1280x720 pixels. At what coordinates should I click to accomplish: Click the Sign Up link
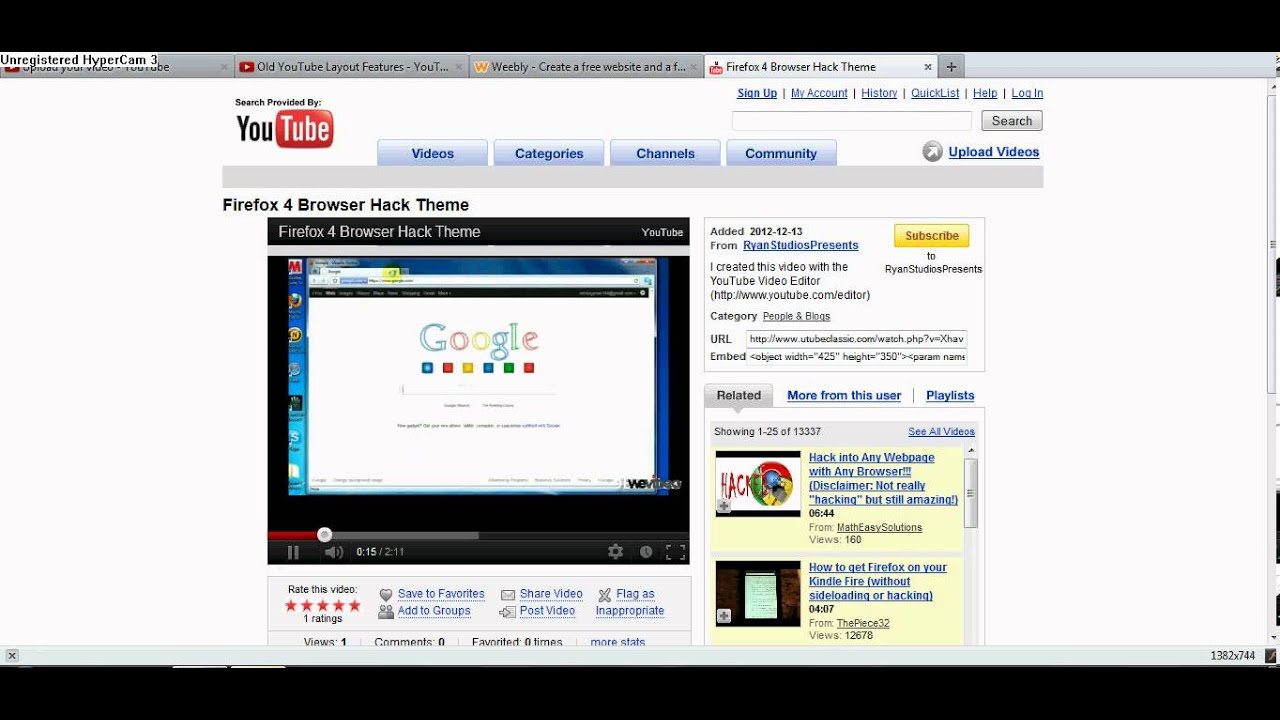757,93
